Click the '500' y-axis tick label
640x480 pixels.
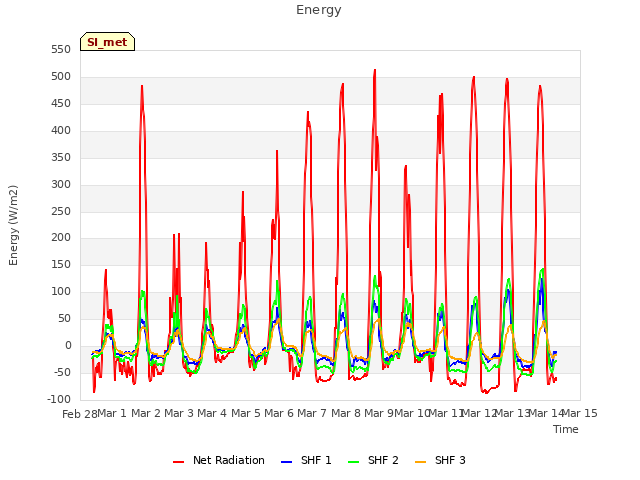tap(61, 77)
